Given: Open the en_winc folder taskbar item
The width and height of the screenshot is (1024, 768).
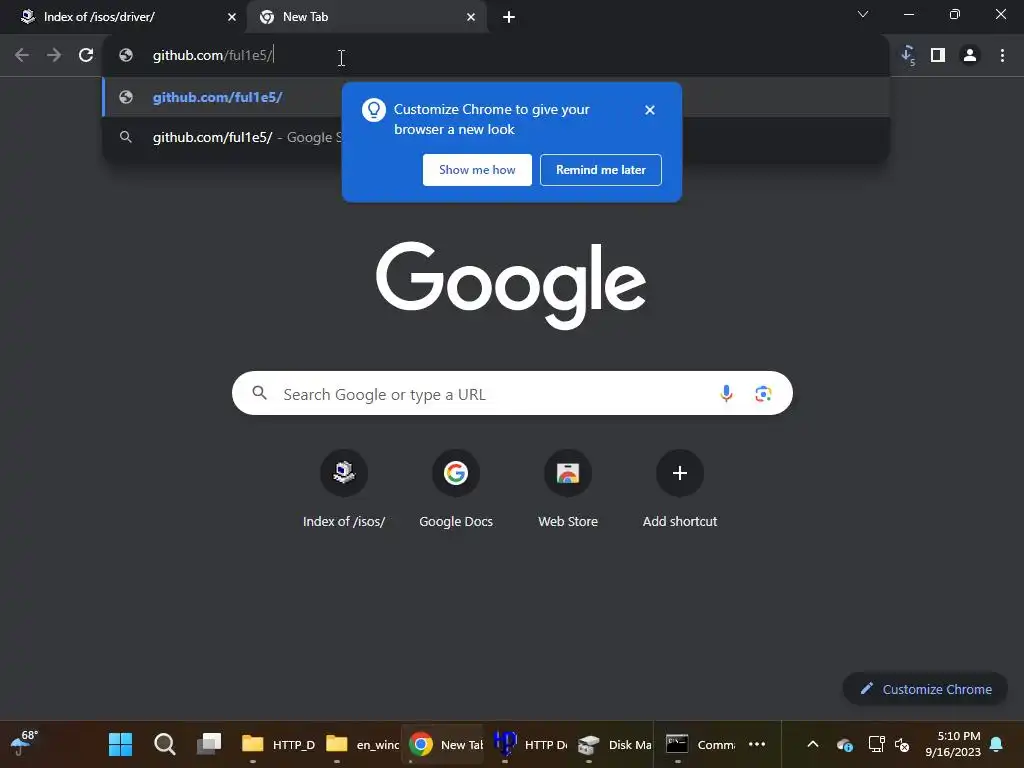Looking at the screenshot, I should pyautogui.click(x=362, y=744).
